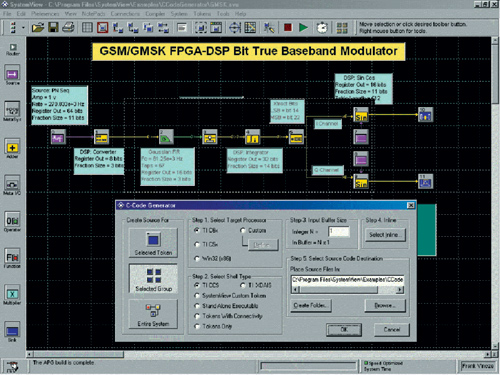Image resolution: width=500 pixels, height=375 pixels.
Task: Run the simulation with green play icon
Action: [303, 27]
